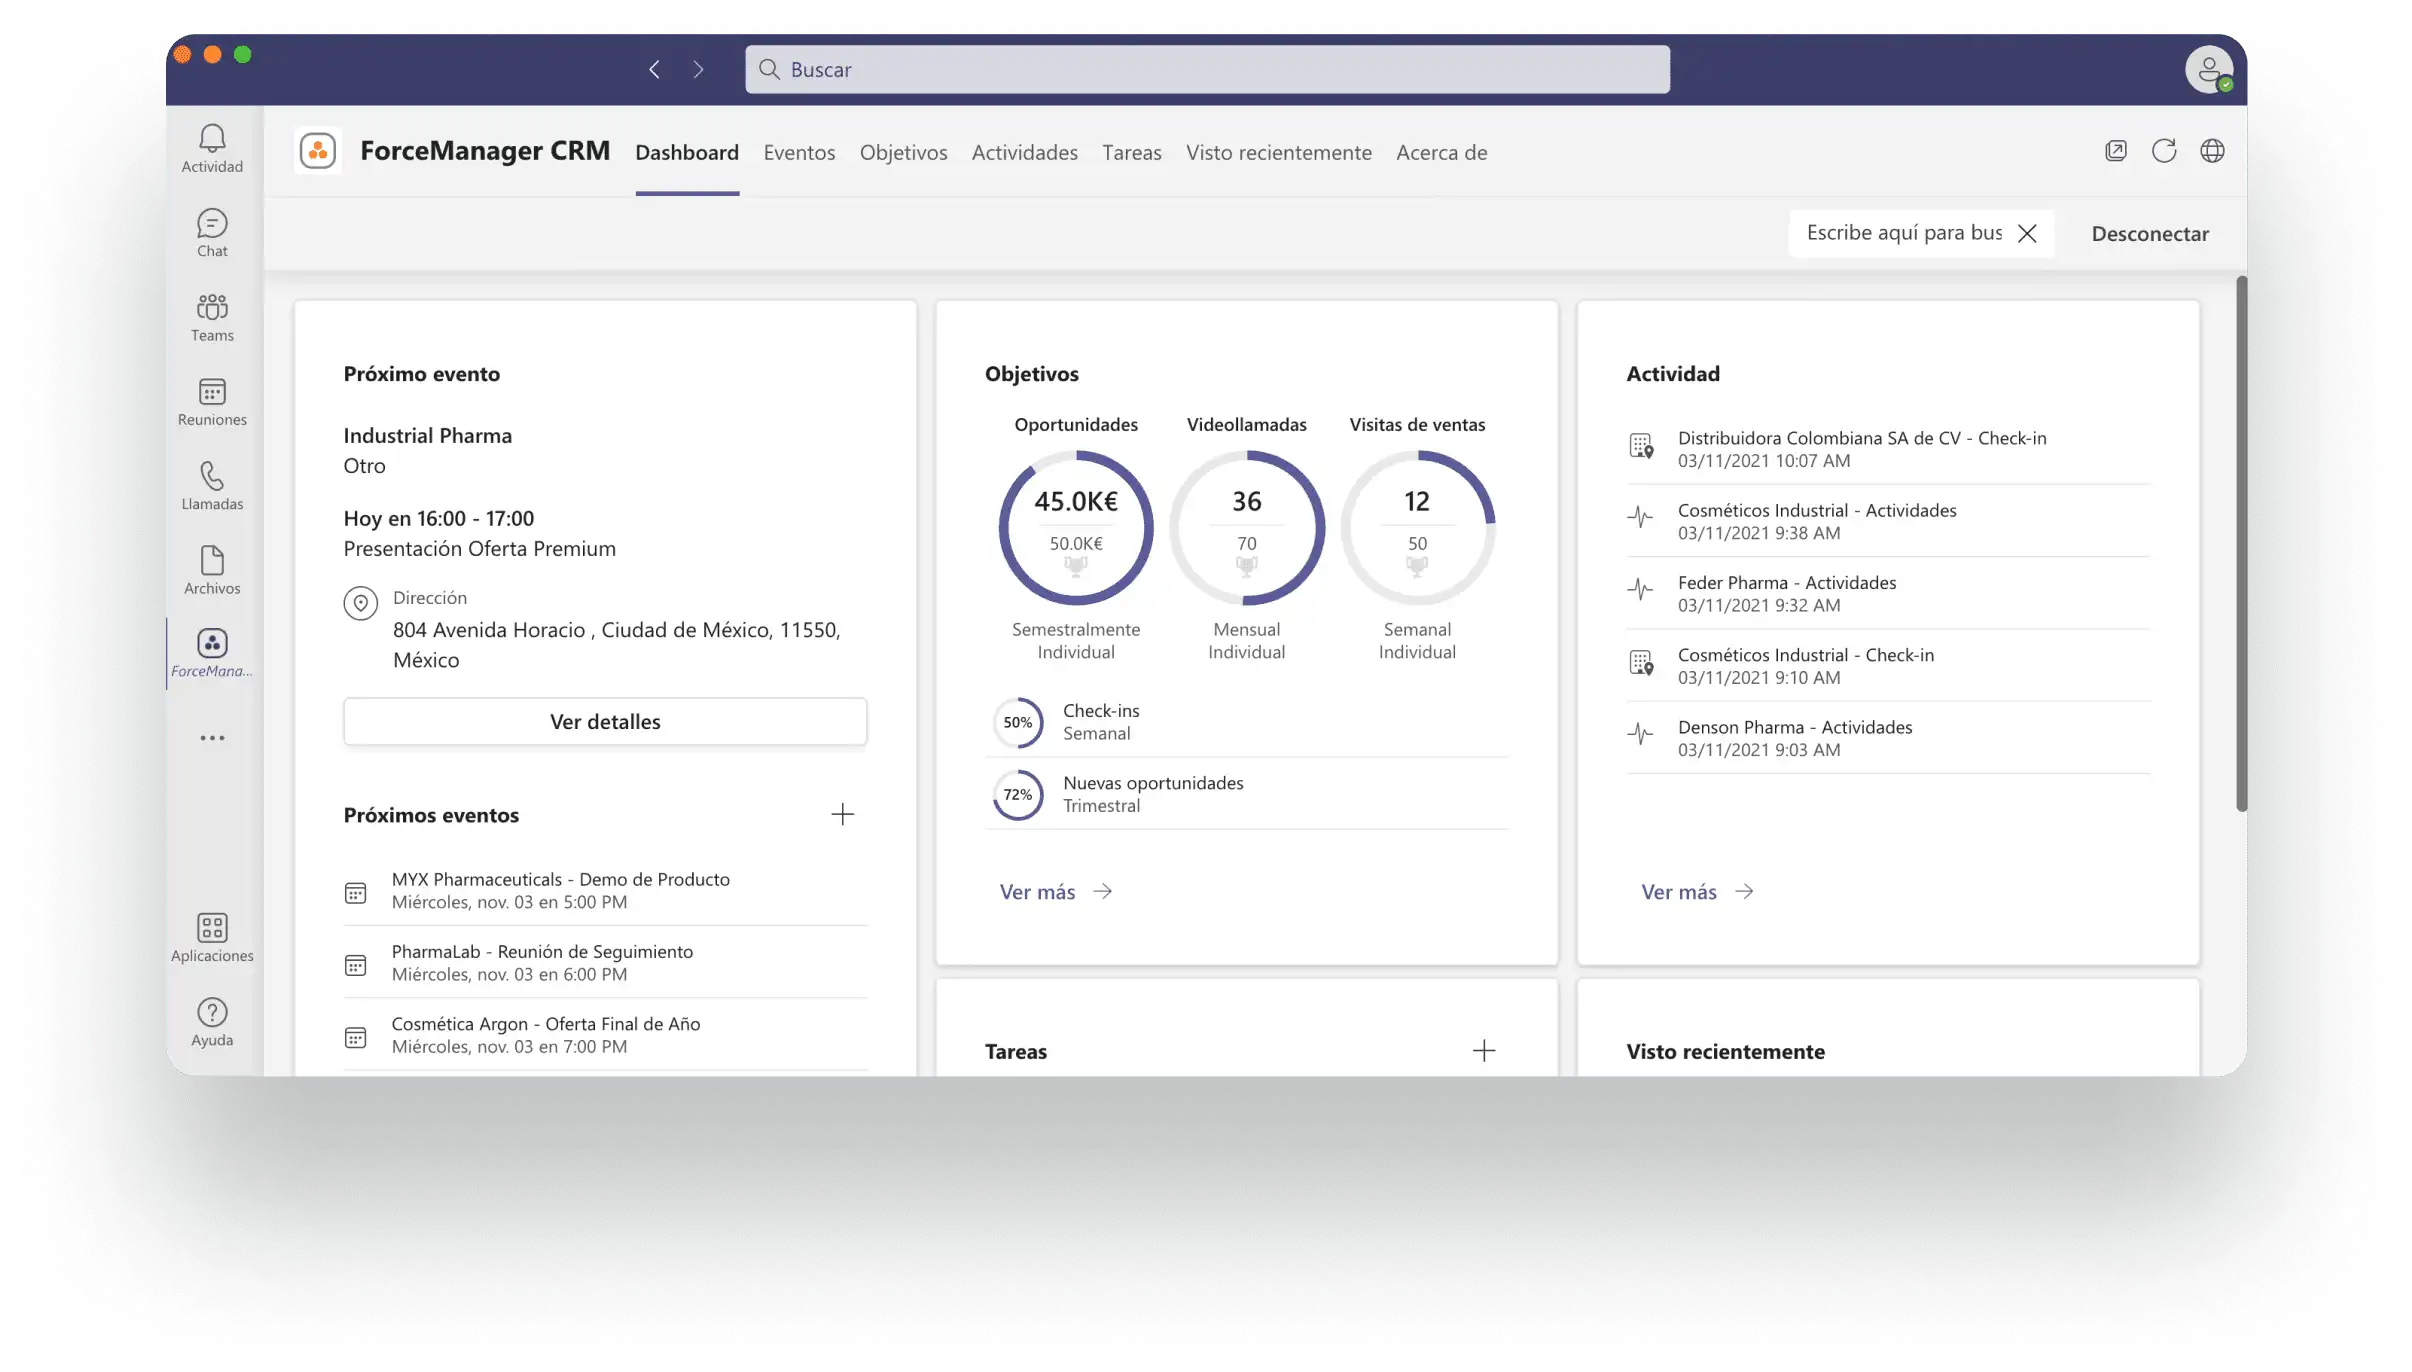This screenshot has width=2412, height=1372.
Task: Click check-in icon for Cosméticos Industrial Check-in
Action: [x=1641, y=663]
